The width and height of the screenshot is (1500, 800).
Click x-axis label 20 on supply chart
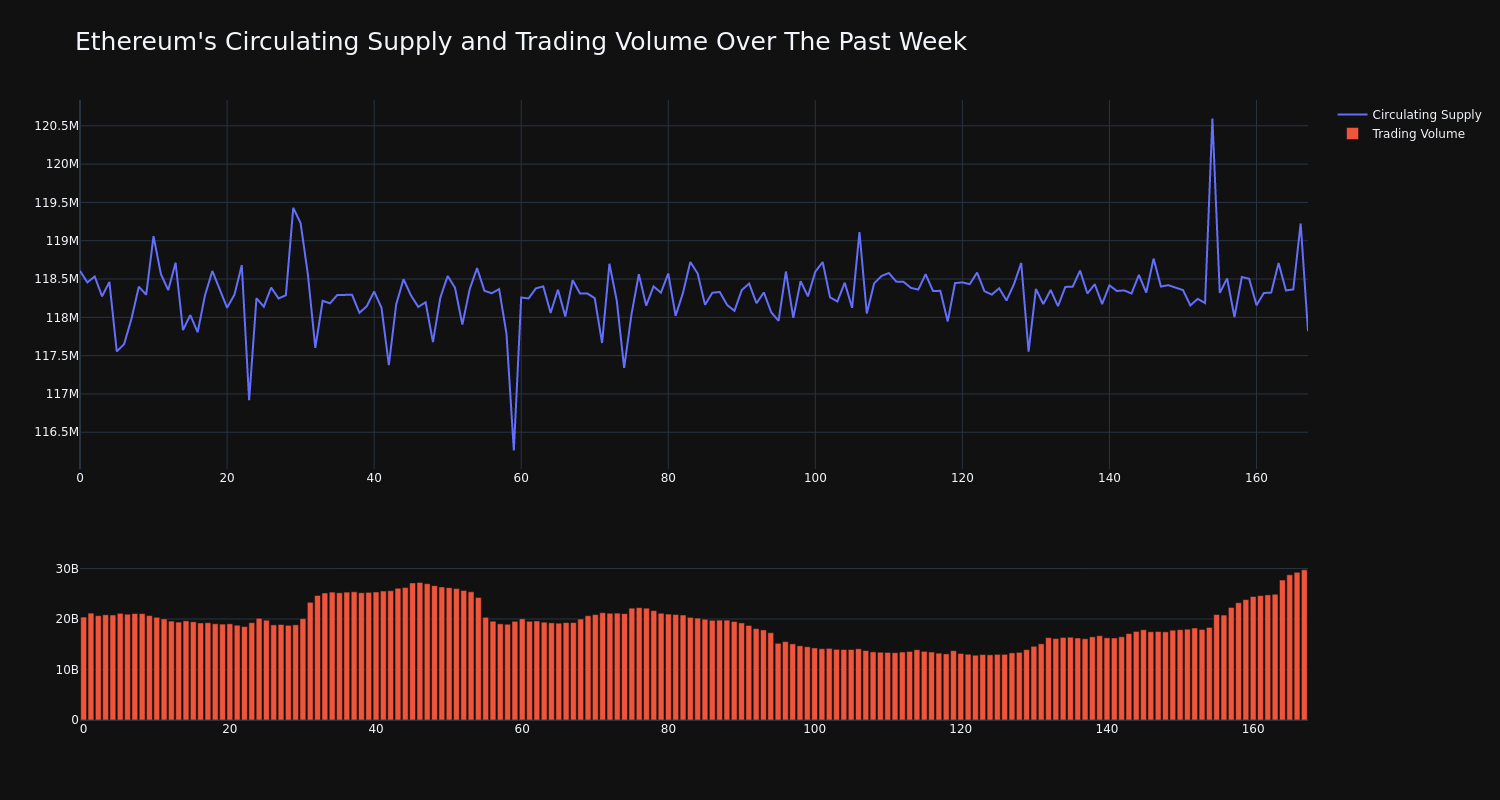pos(227,478)
